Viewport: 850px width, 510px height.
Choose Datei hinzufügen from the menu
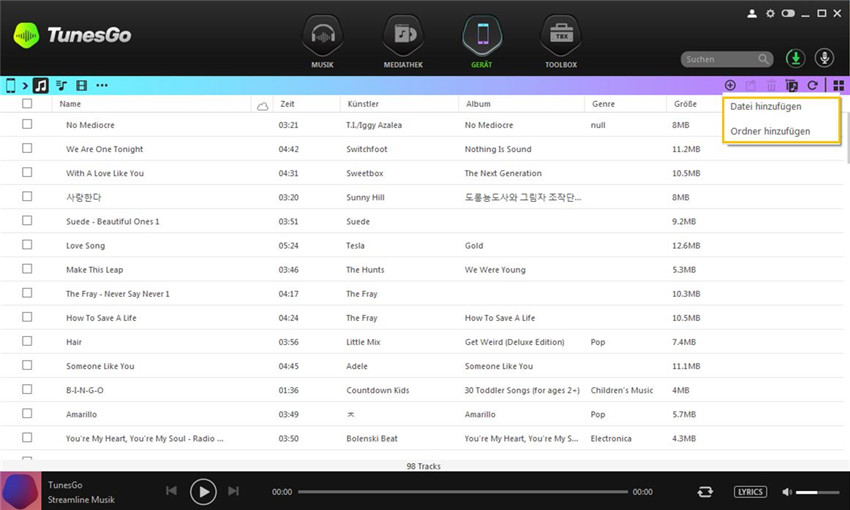click(765, 107)
